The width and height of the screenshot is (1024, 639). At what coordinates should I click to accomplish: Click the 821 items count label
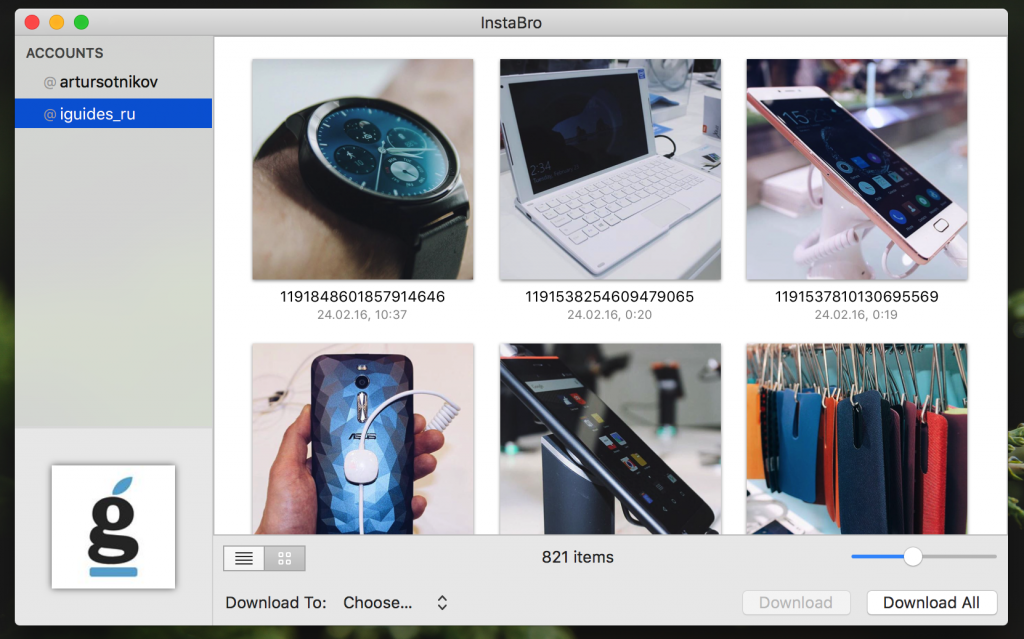coord(577,557)
